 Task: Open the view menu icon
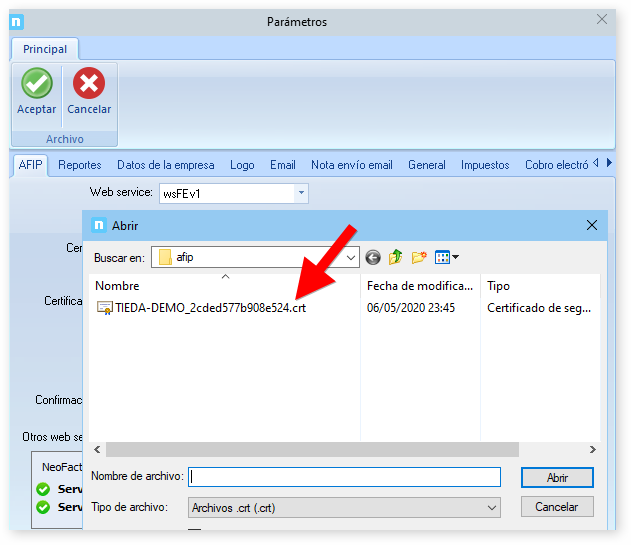[446, 258]
